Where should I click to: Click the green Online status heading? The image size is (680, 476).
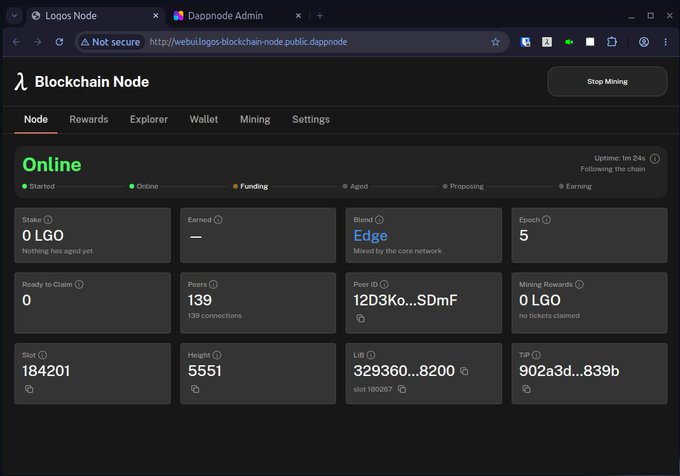[x=52, y=165]
